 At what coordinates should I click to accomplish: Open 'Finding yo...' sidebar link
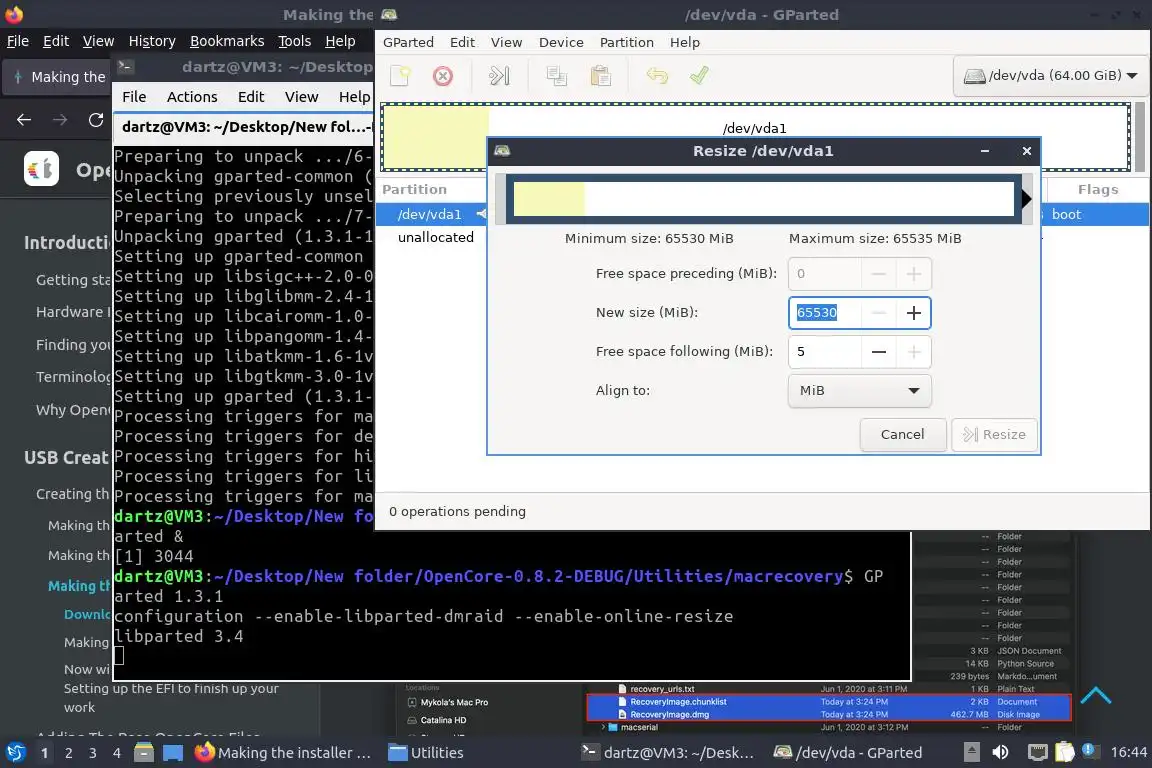click(72, 345)
